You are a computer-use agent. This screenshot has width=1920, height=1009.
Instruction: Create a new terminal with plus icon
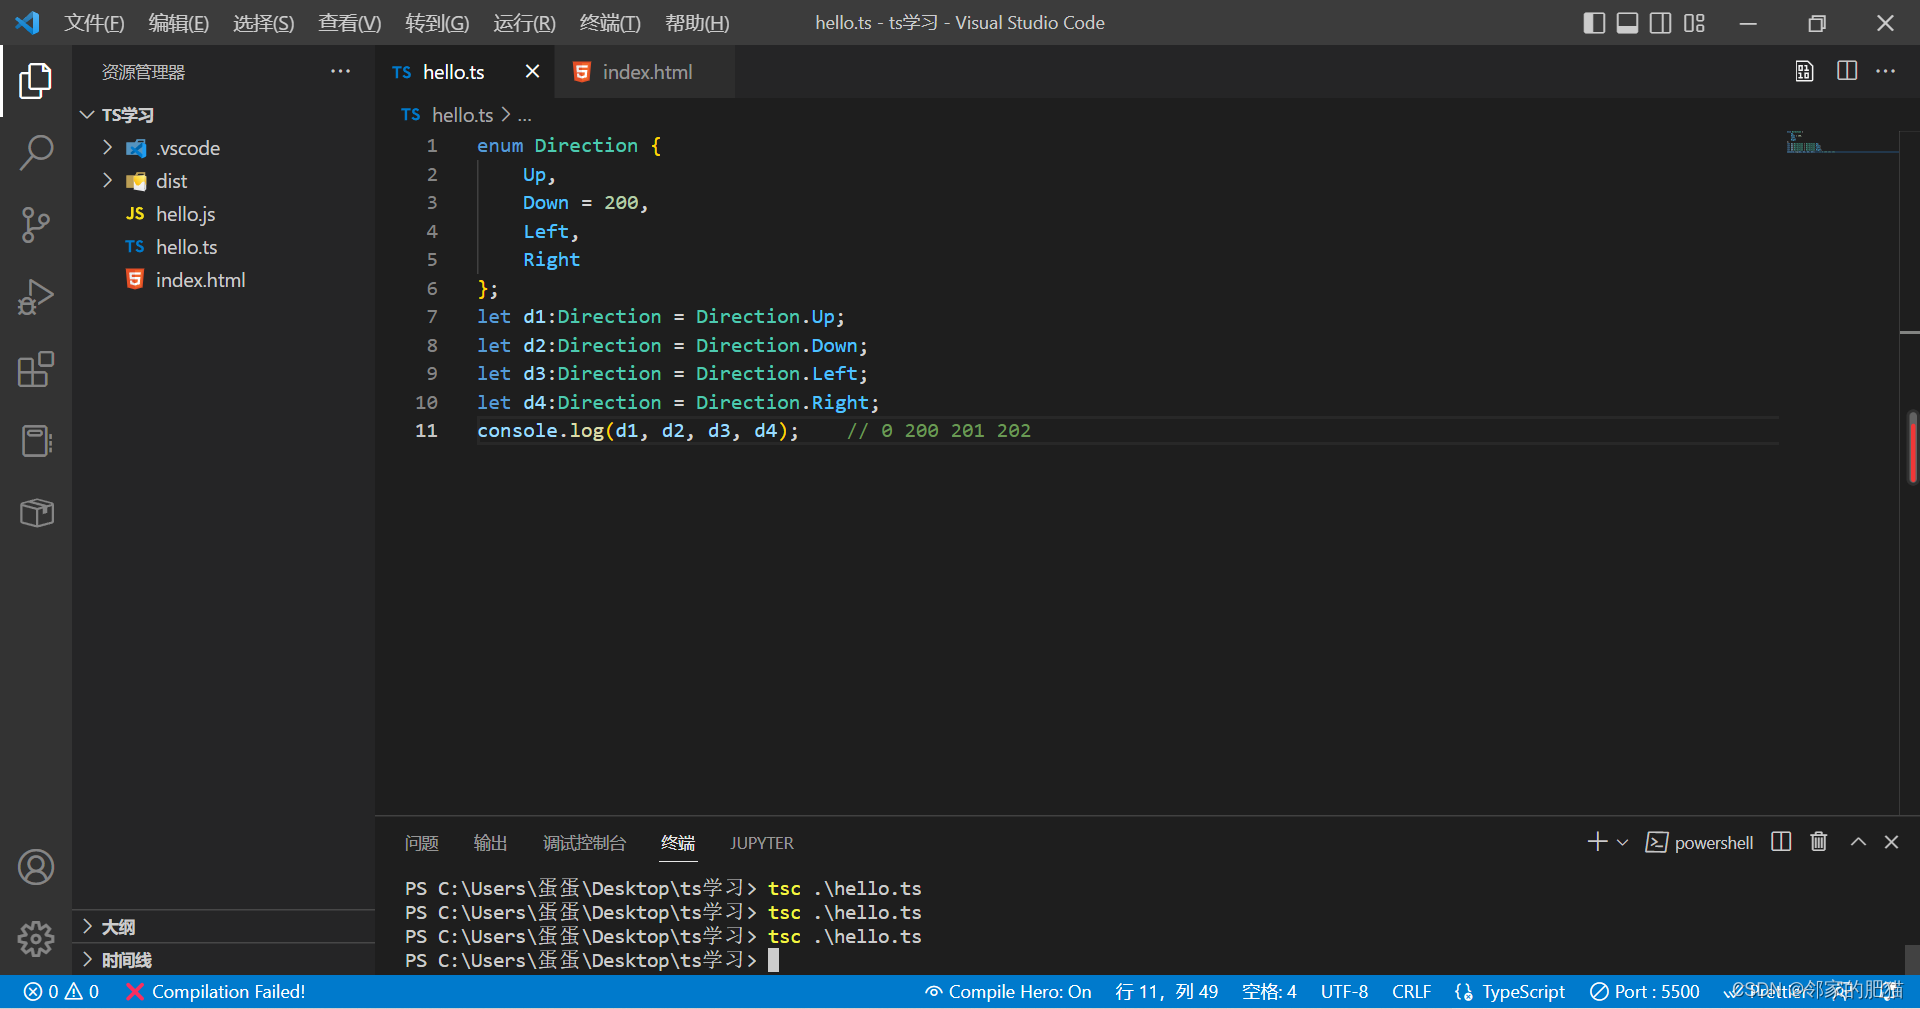point(1597,842)
